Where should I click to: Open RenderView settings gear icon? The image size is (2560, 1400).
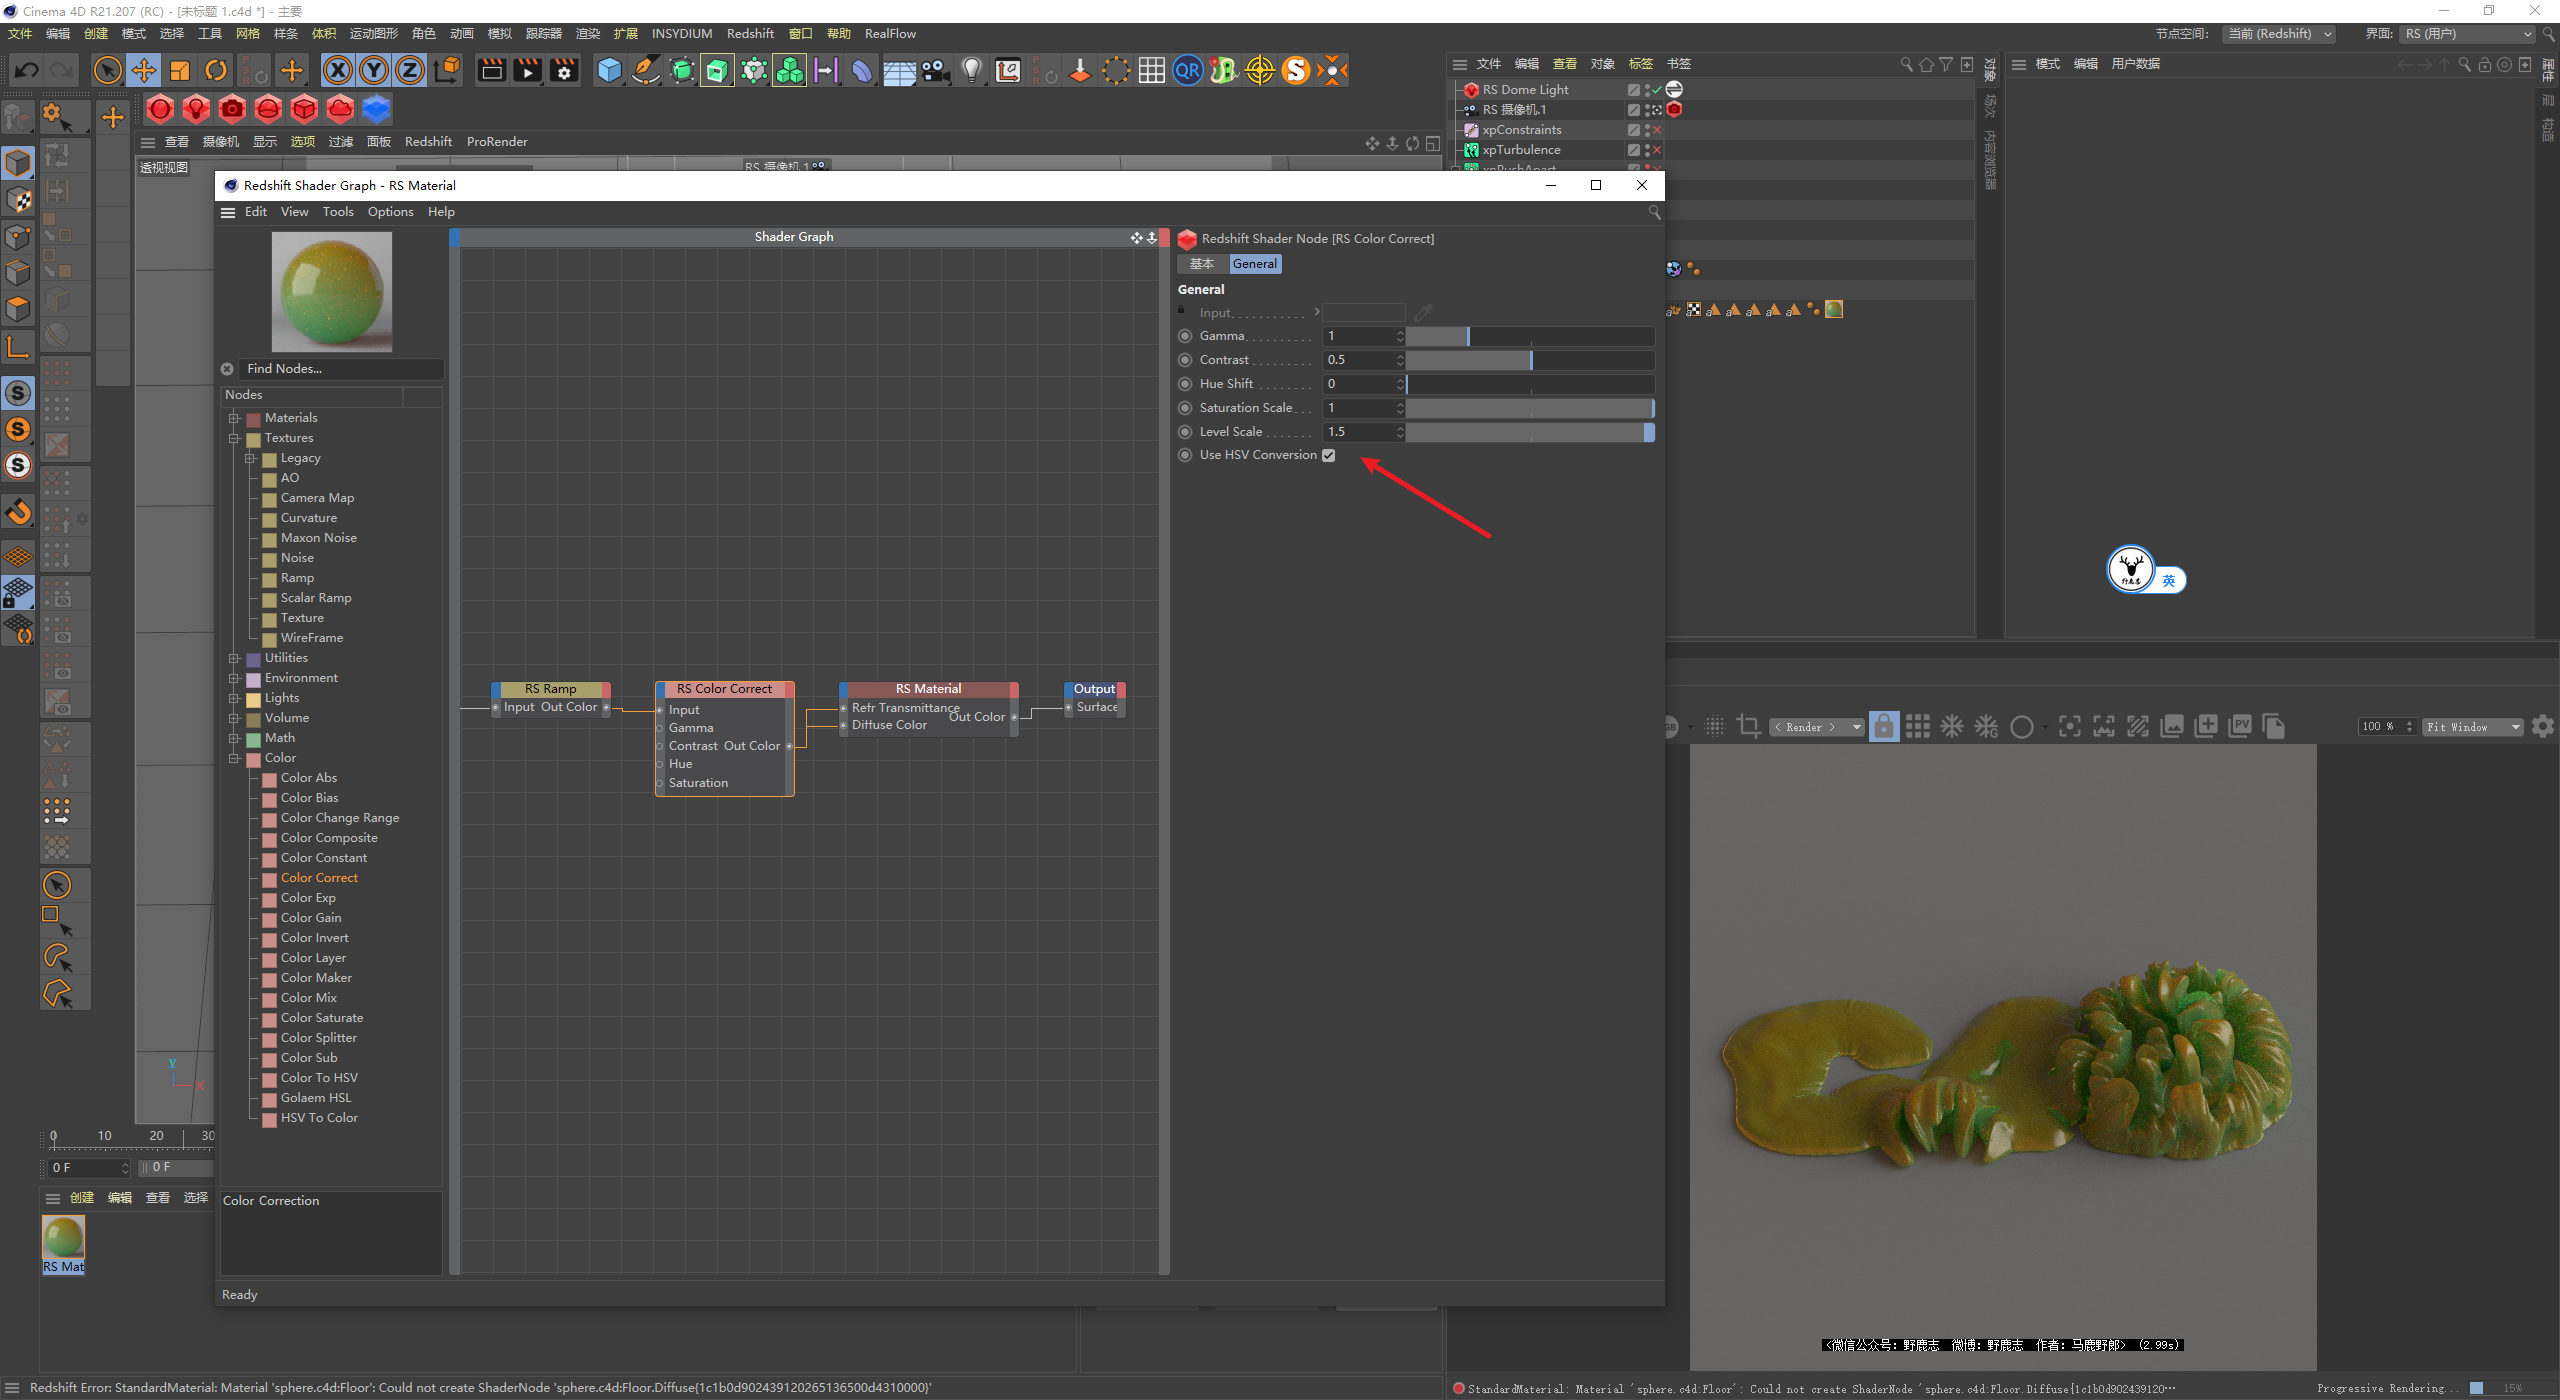pyautogui.click(x=2543, y=727)
